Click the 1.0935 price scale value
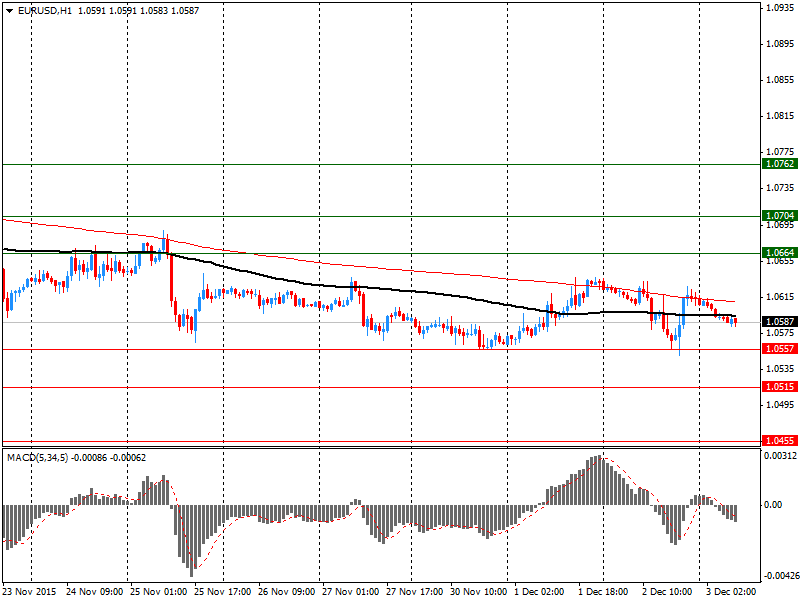This screenshot has height=600, width=800. (781, 8)
